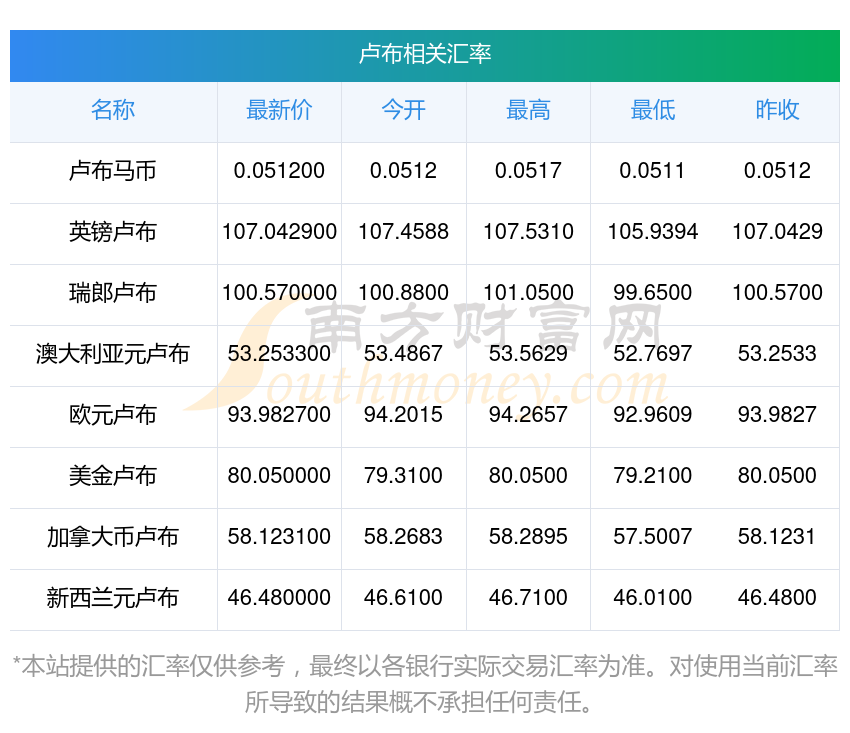Select the 瑞郎卢布 row name
Image resolution: width=850 pixels, height=733 pixels.
(x=113, y=293)
